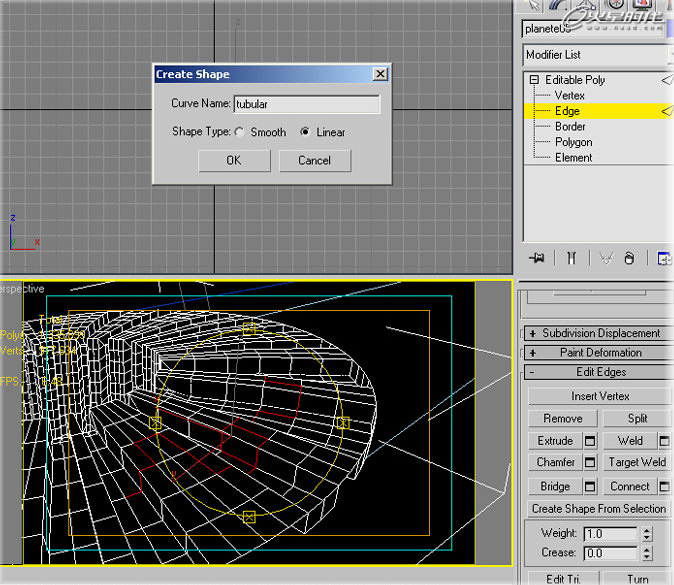
Task: Select Polygon sub-object level
Action: [x=573, y=142]
